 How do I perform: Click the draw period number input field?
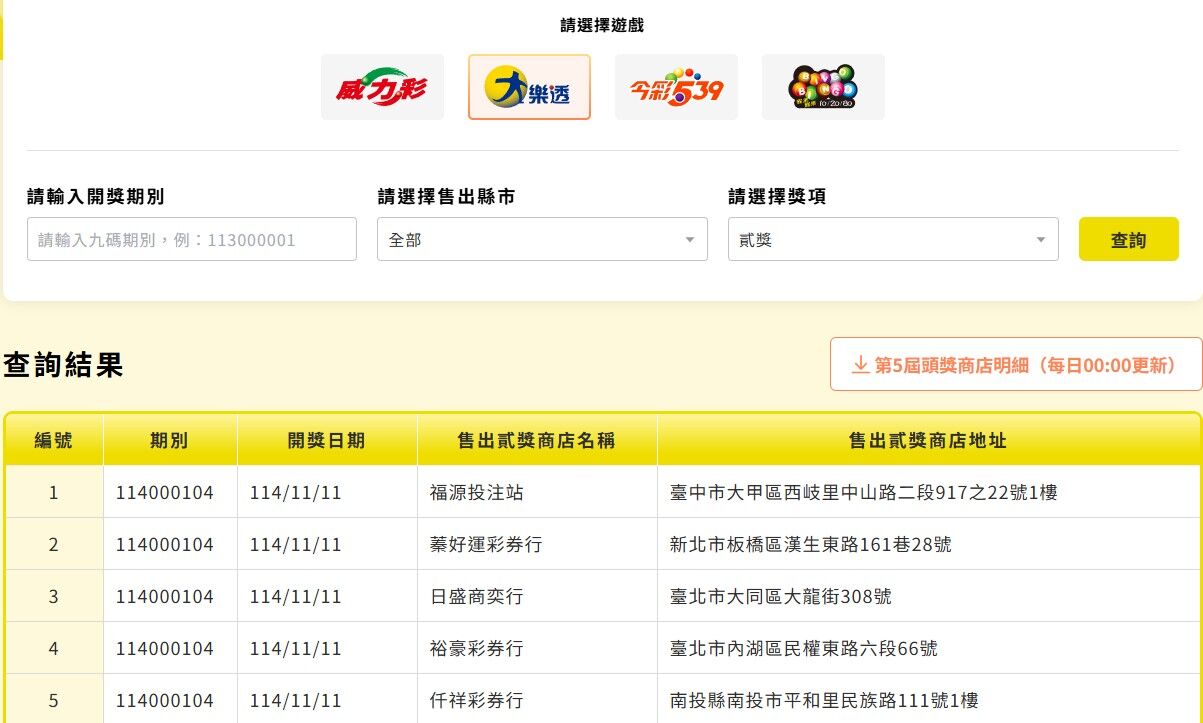(x=190, y=239)
